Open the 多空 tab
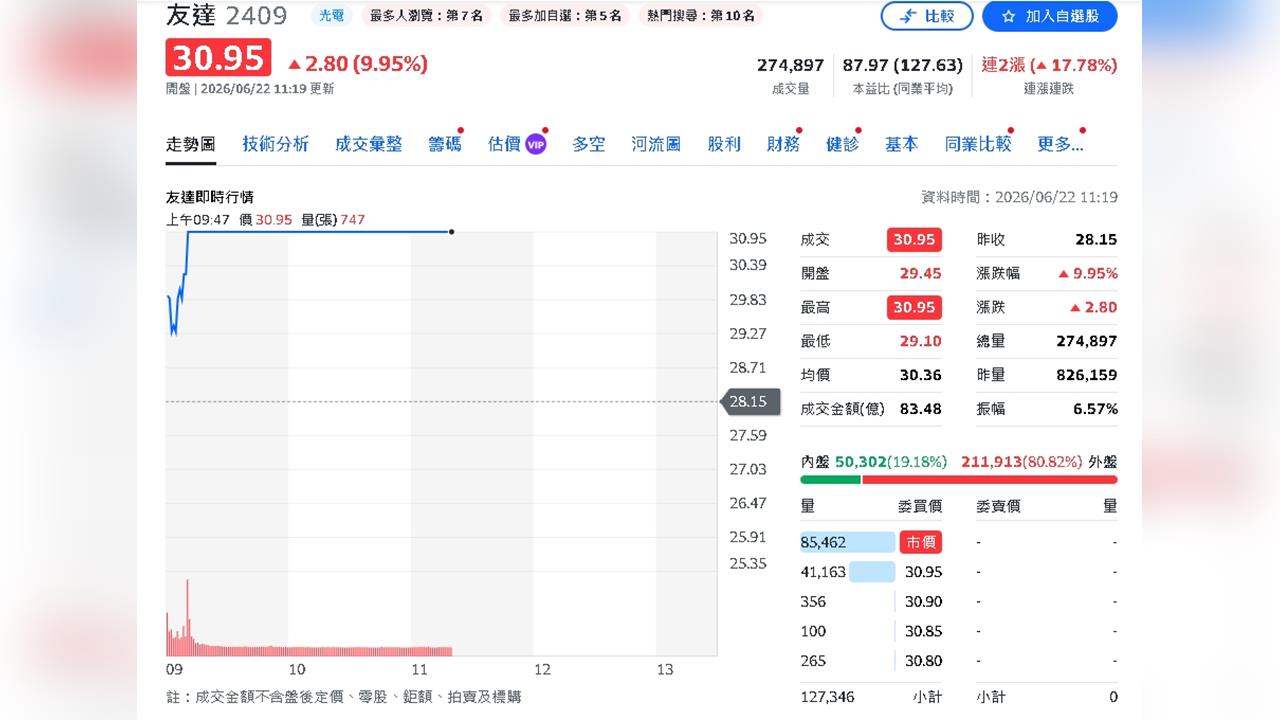 tap(589, 144)
